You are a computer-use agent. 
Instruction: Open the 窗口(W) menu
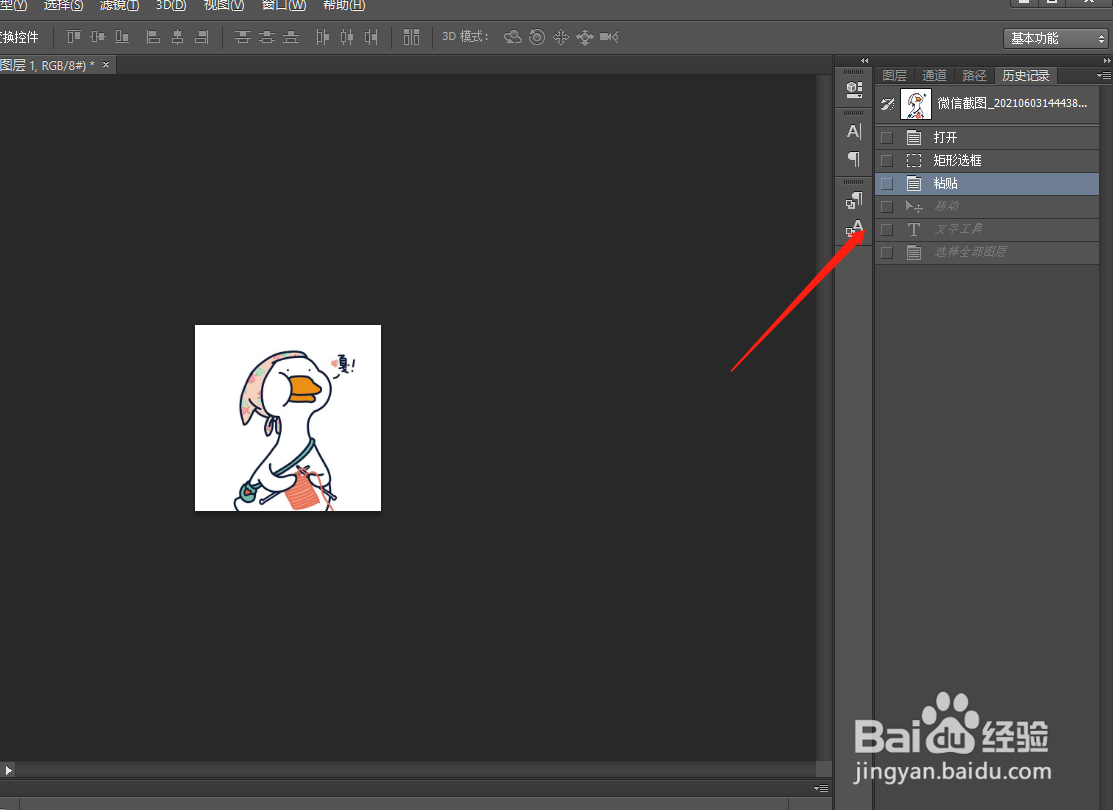click(x=284, y=6)
